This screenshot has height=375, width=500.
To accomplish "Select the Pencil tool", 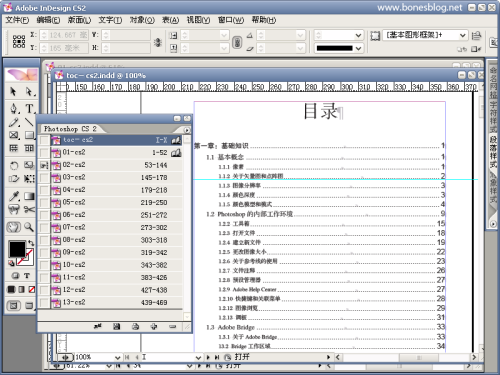I will click(x=13, y=122).
